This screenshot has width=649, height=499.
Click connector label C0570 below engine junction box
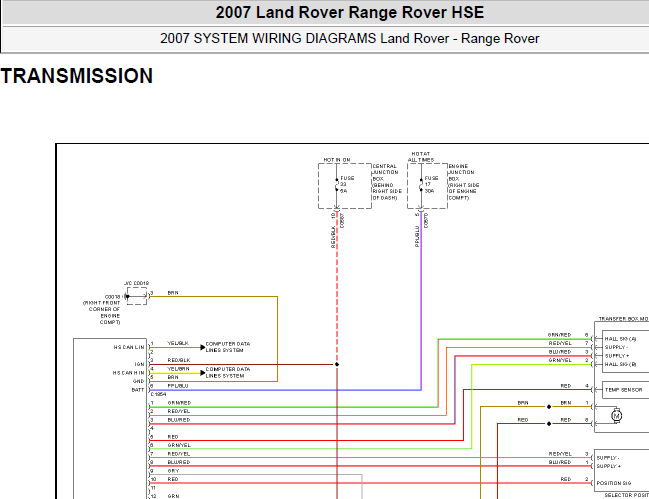coord(426,221)
